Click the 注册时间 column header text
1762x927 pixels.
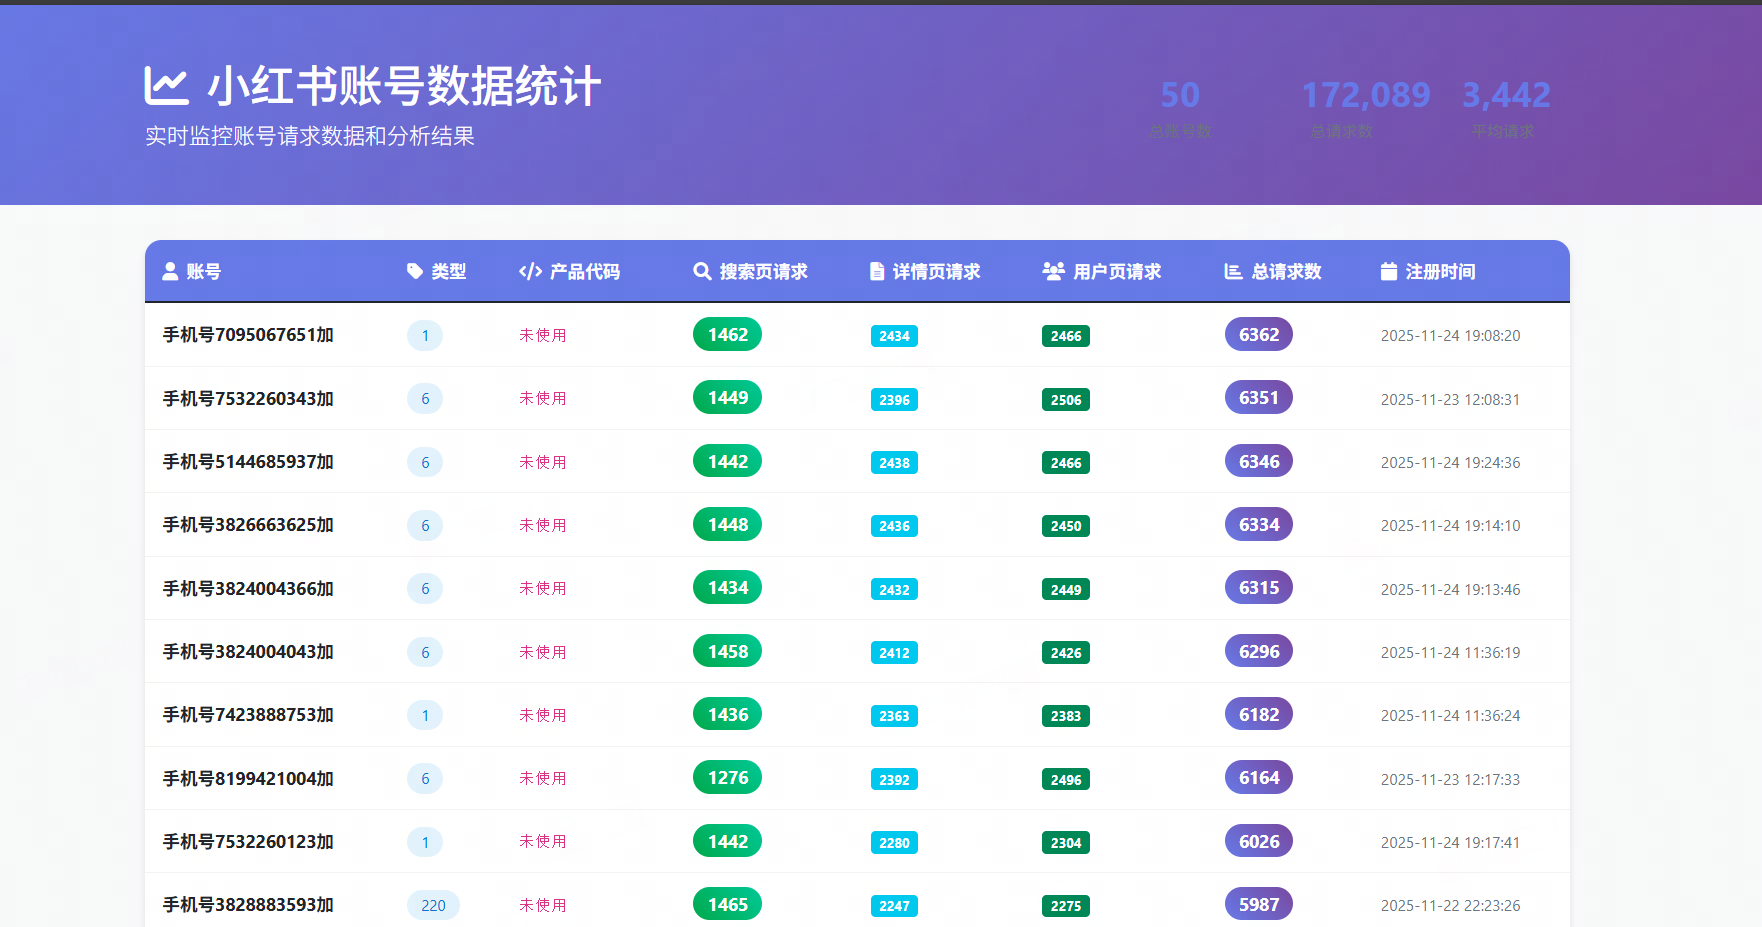tap(1440, 271)
